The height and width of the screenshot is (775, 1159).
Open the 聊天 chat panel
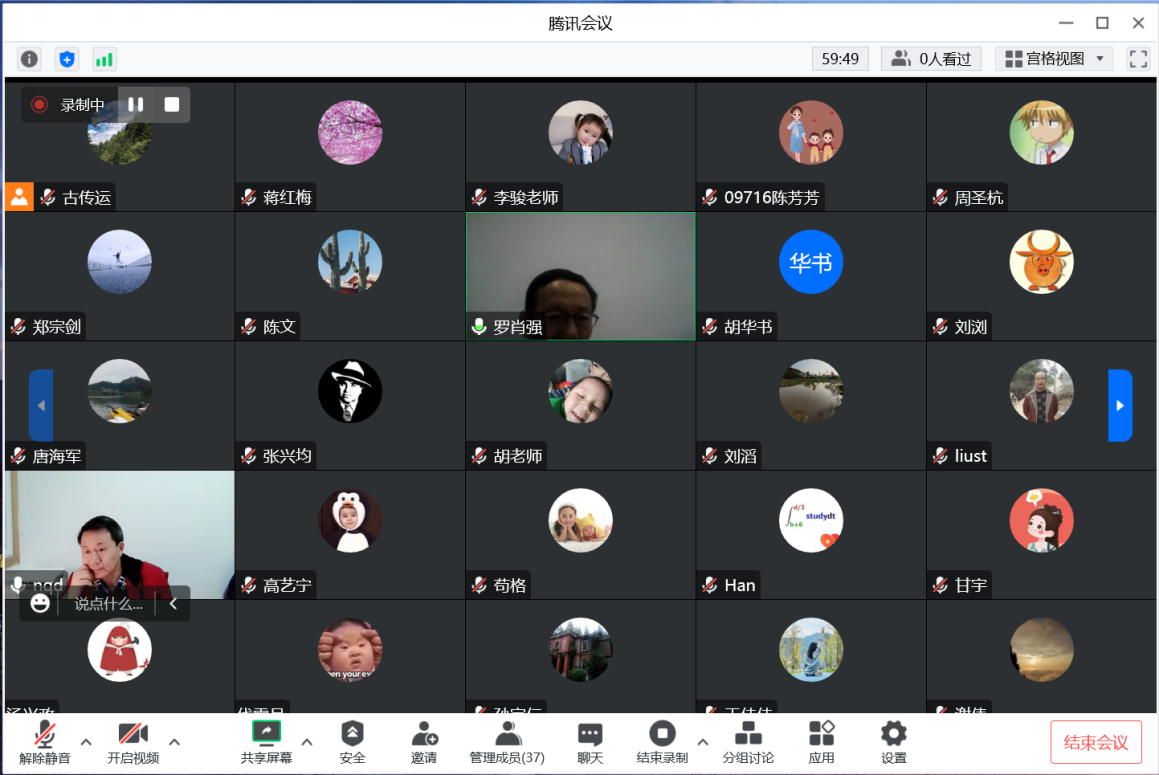pyautogui.click(x=590, y=742)
